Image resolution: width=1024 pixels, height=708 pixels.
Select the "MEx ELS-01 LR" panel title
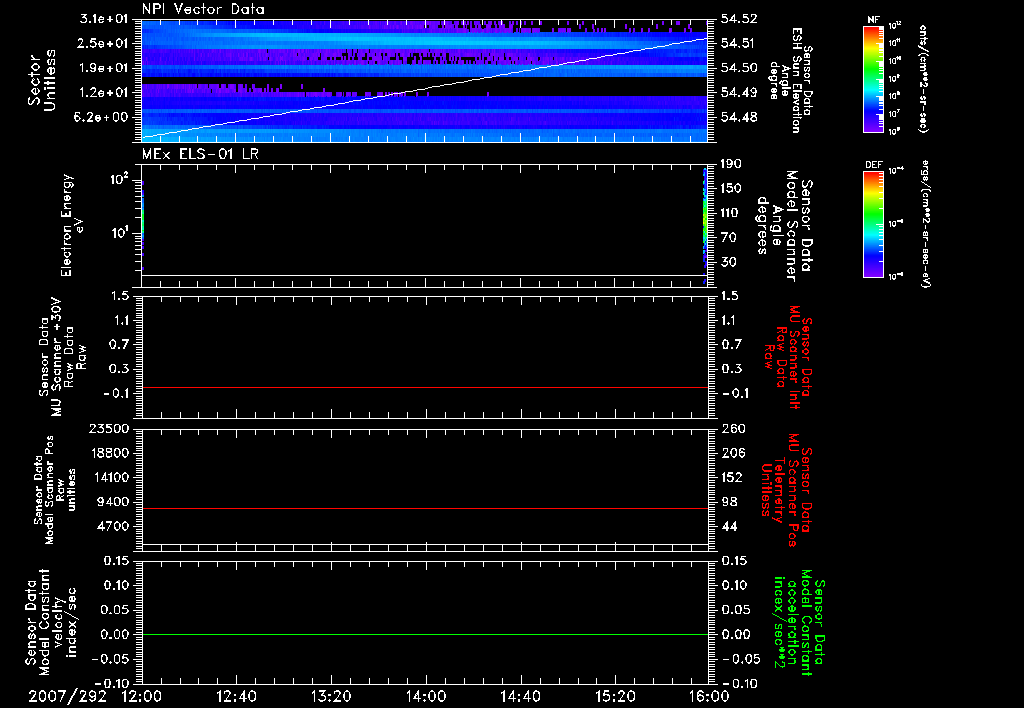pyautogui.click(x=200, y=154)
